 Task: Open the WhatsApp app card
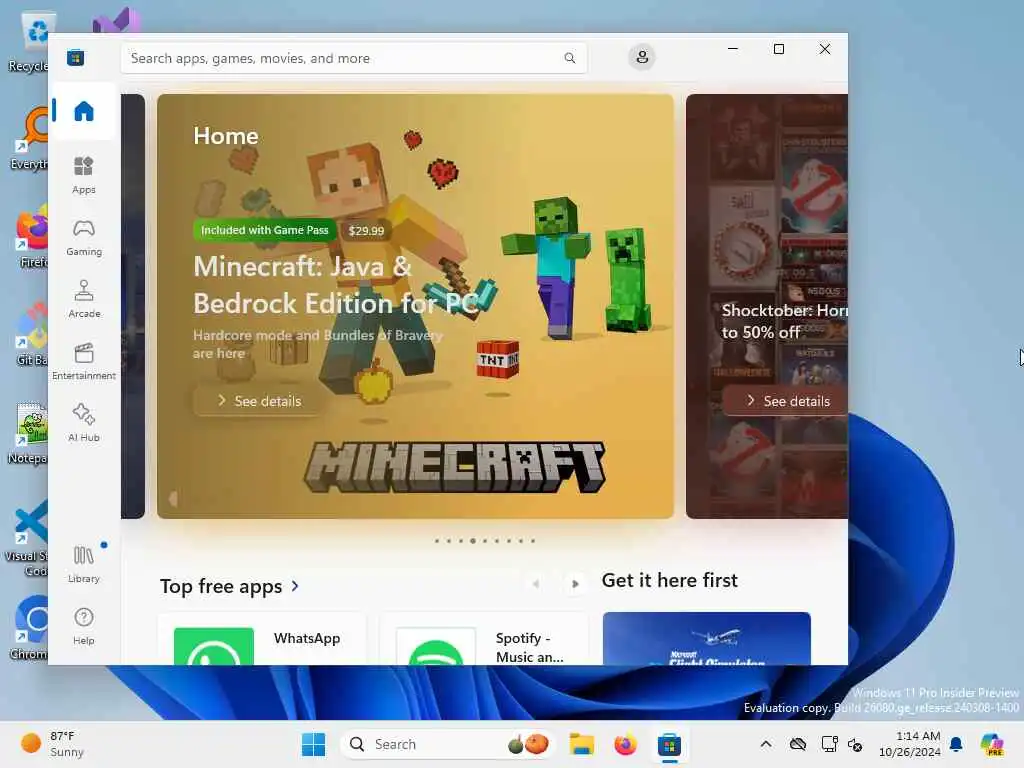[x=263, y=639]
